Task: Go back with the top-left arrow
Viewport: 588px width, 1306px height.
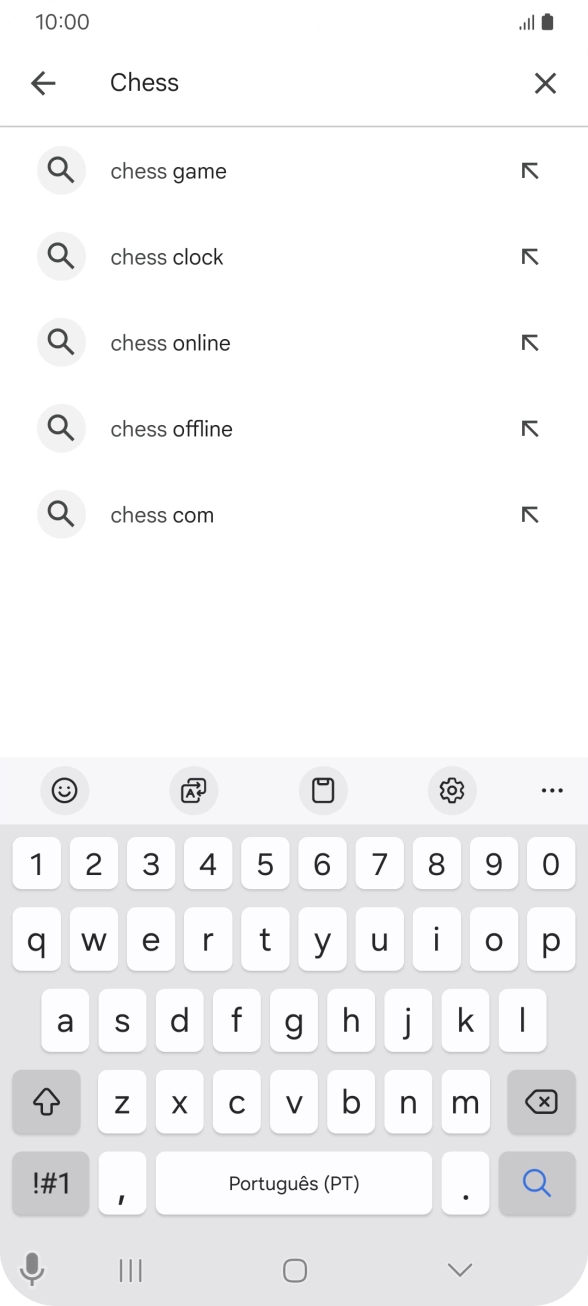Action: point(43,83)
